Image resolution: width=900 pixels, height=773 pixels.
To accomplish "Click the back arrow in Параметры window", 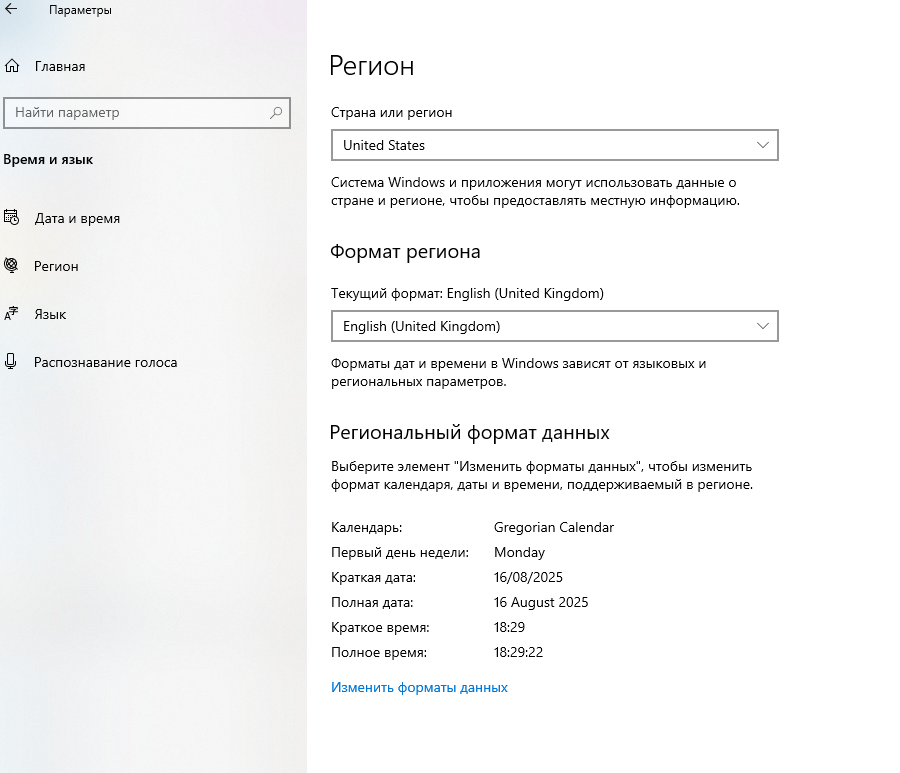I will (12, 10).
